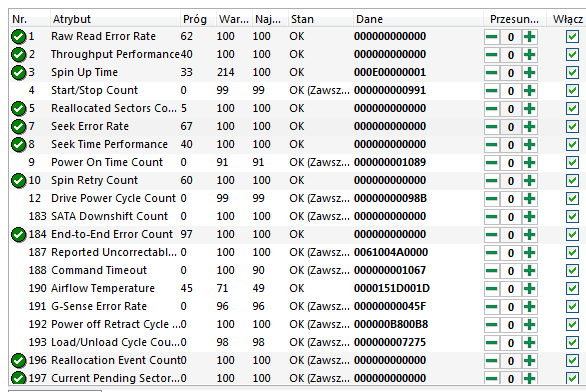This screenshot has height=392, width=586.
Task: Select the G-Sense Error Rate attribute name
Action: pyautogui.click(x=99, y=306)
